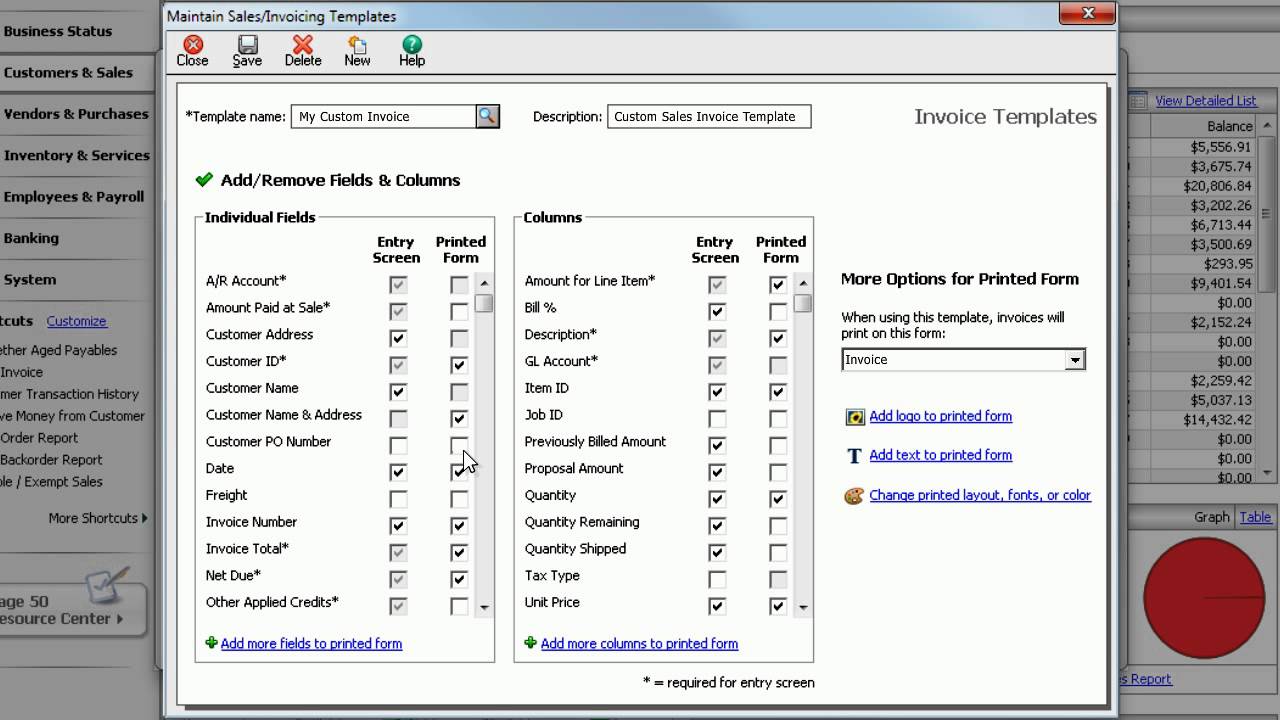Click the grid icon beside View Detailed List
Viewport: 1280px width, 720px height.
coord(1138,101)
